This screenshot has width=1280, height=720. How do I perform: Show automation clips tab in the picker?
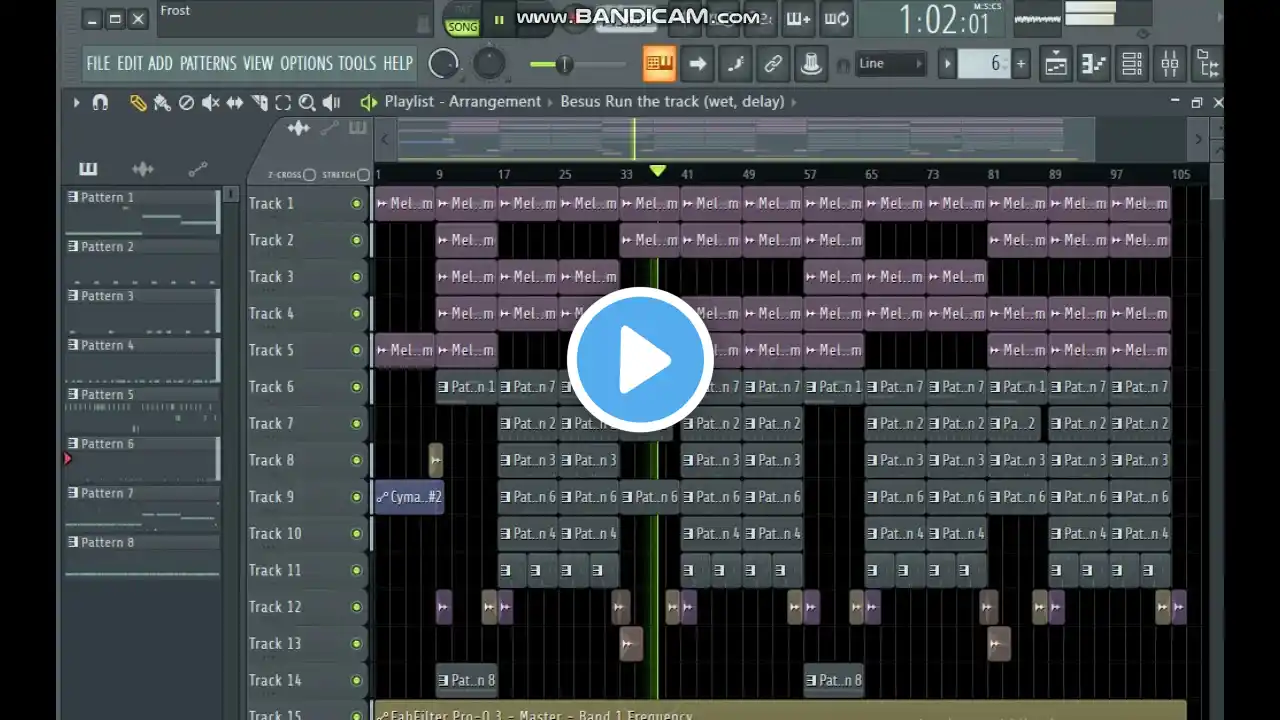pos(198,169)
